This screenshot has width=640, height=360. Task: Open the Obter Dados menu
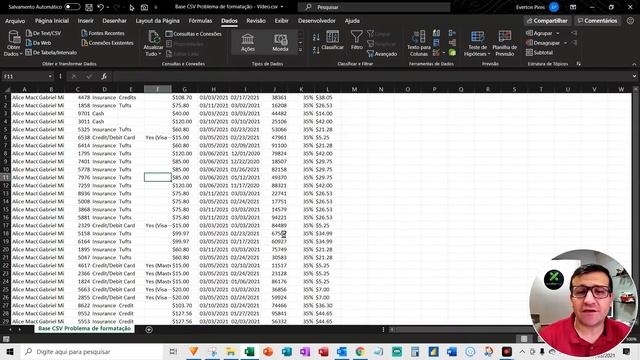tap(13, 43)
